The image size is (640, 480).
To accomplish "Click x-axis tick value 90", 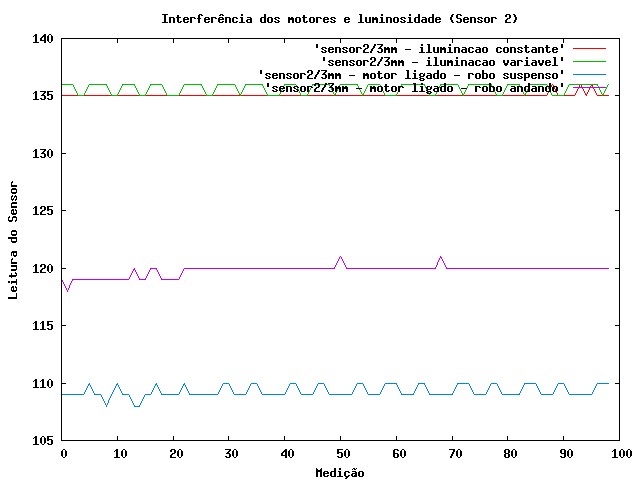I will (566, 454).
